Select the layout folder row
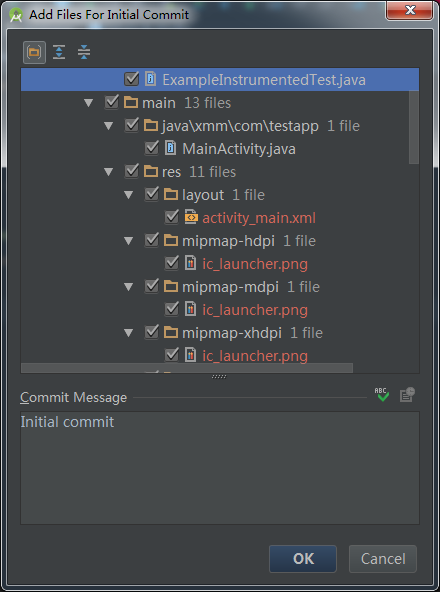Image resolution: width=440 pixels, height=592 pixels. [220, 195]
